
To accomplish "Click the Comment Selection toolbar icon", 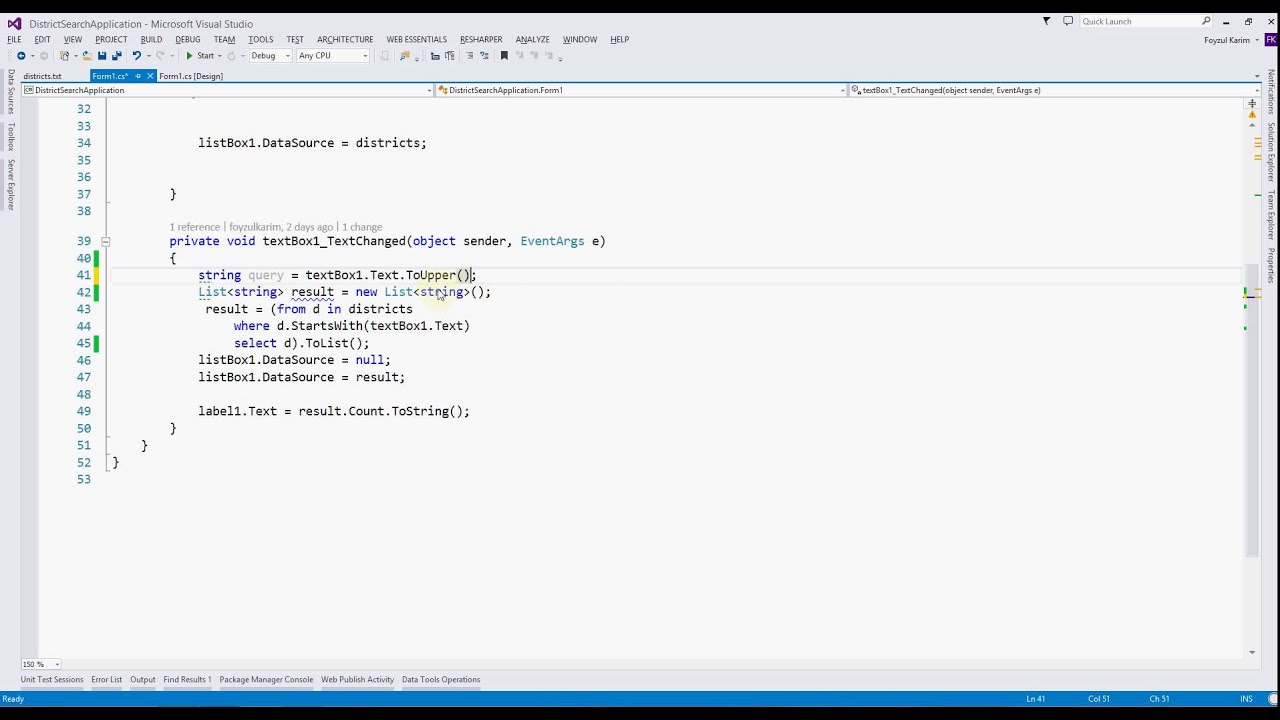I will click(x=470, y=56).
